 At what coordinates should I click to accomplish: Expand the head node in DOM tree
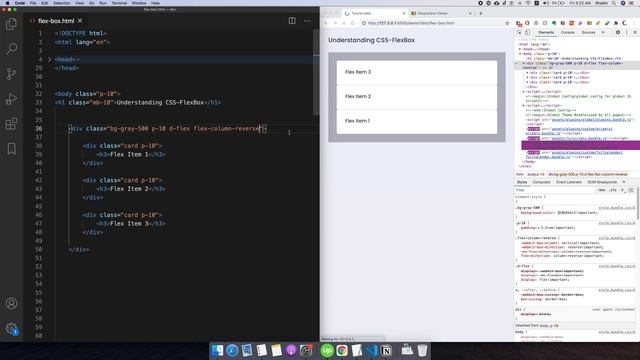[520, 49]
